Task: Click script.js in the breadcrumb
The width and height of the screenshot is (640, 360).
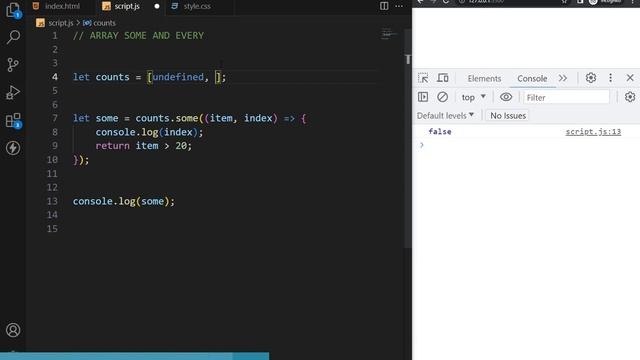Action: point(60,23)
